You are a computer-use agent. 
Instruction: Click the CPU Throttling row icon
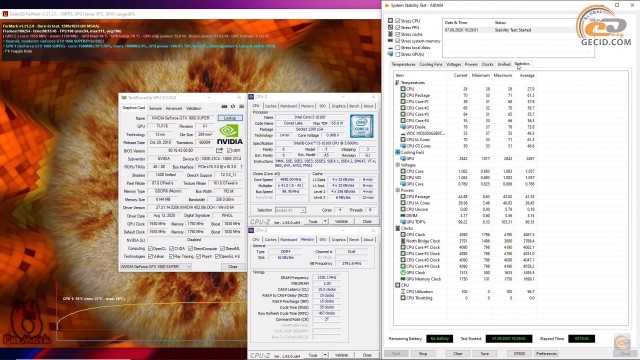[x=403, y=298]
